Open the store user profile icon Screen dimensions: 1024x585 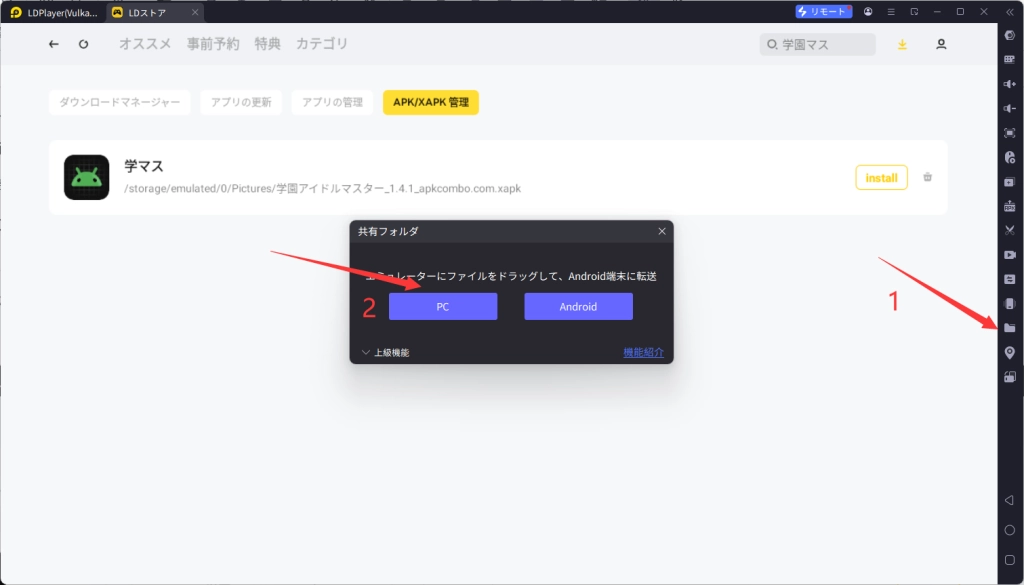click(x=941, y=44)
